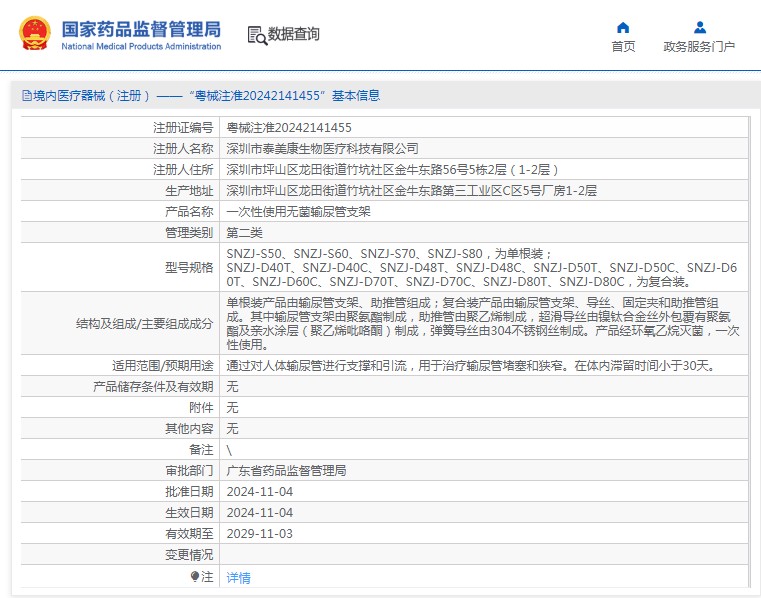Click the 审批部门 label
This screenshot has width=761, height=598.
click(x=189, y=470)
